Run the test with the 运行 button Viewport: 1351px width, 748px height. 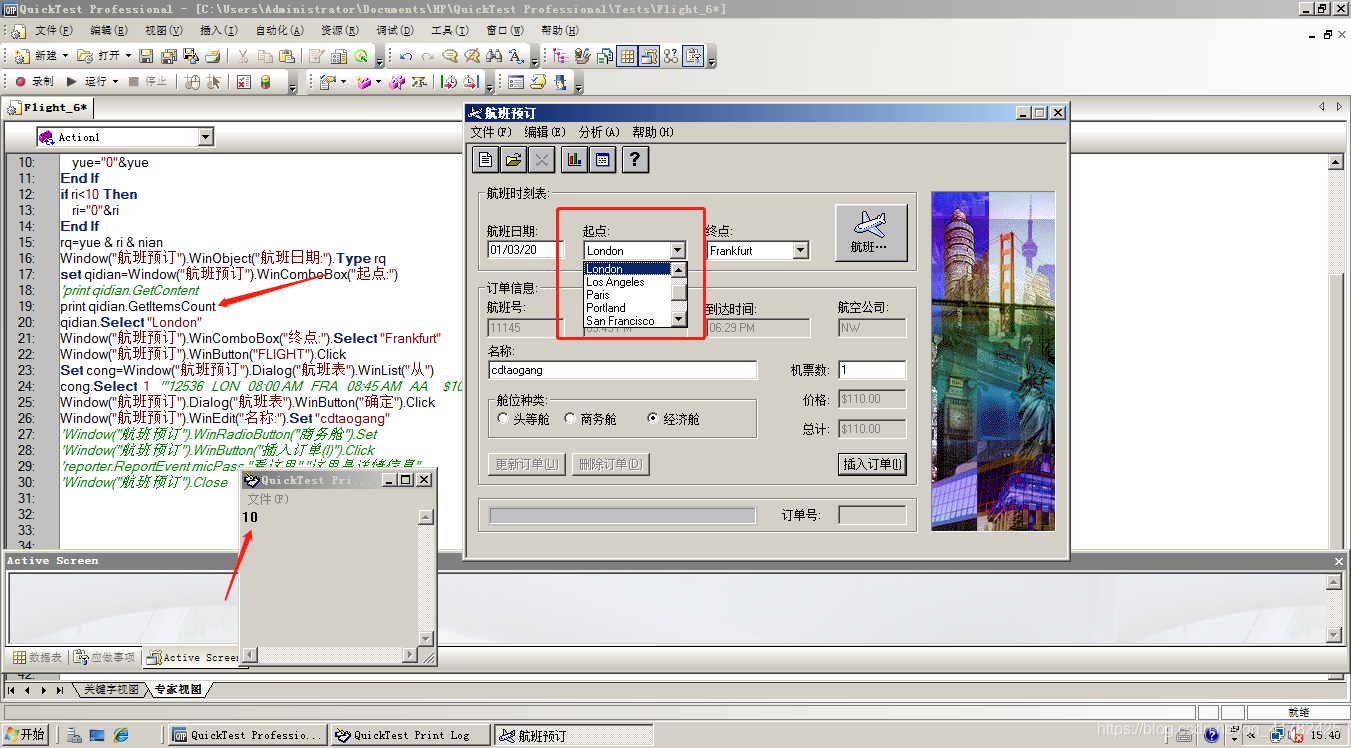pyautogui.click(x=87, y=82)
